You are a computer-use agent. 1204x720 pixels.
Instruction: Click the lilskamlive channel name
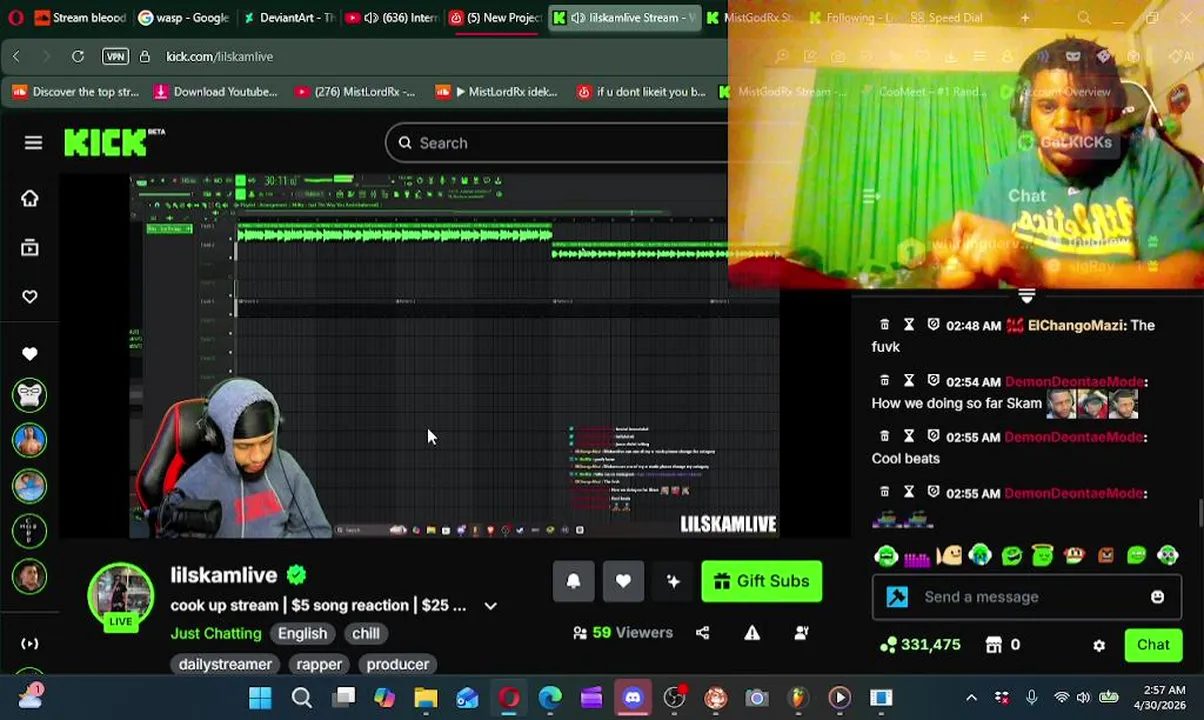[224, 575]
